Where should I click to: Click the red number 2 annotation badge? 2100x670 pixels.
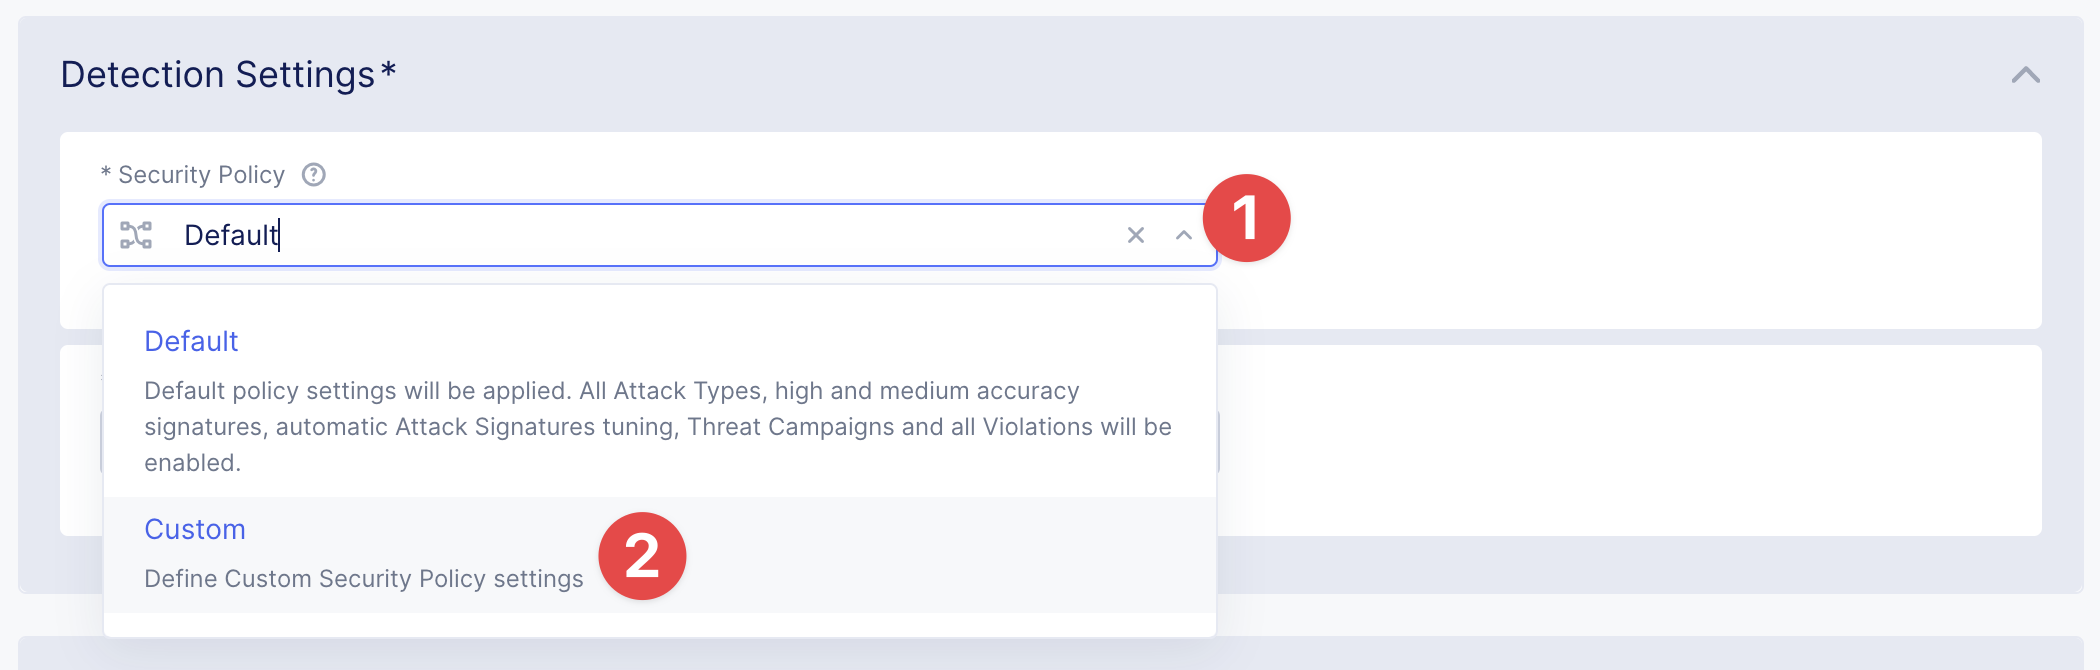click(x=642, y=556)
